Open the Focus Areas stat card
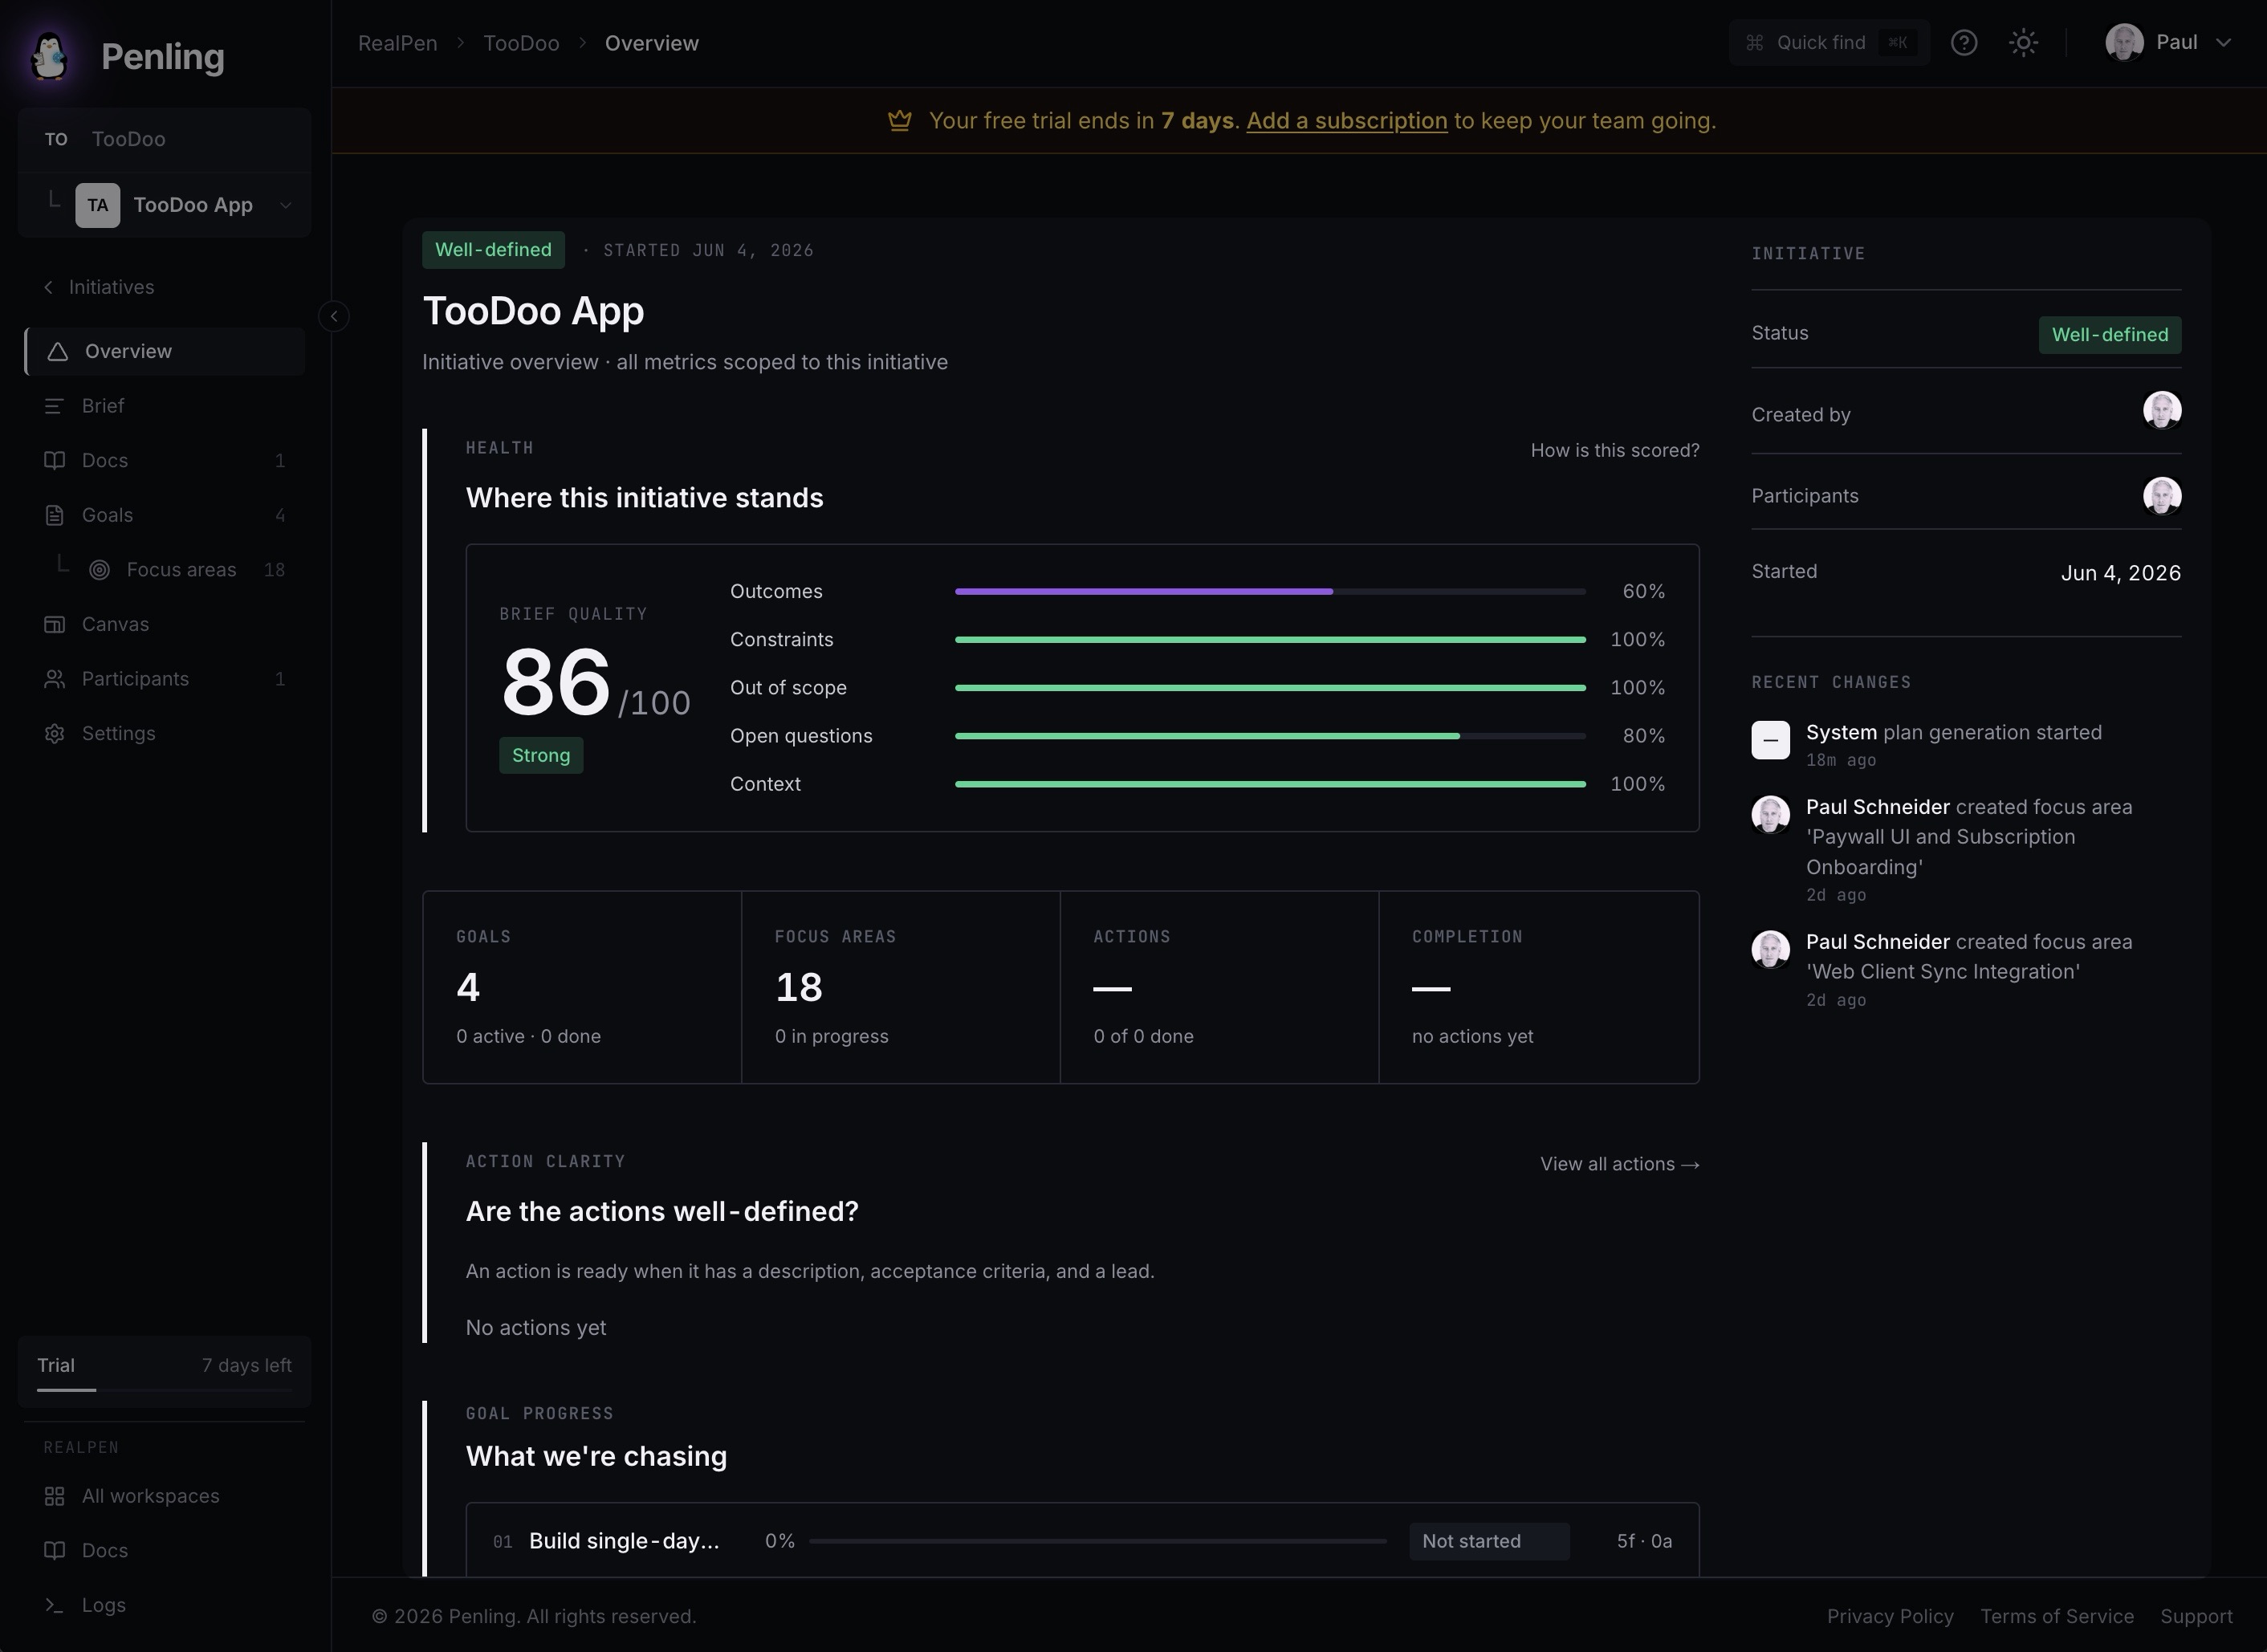Image resolution: width=2267 pixels, height=1652 pixels. tap(900, 987)
